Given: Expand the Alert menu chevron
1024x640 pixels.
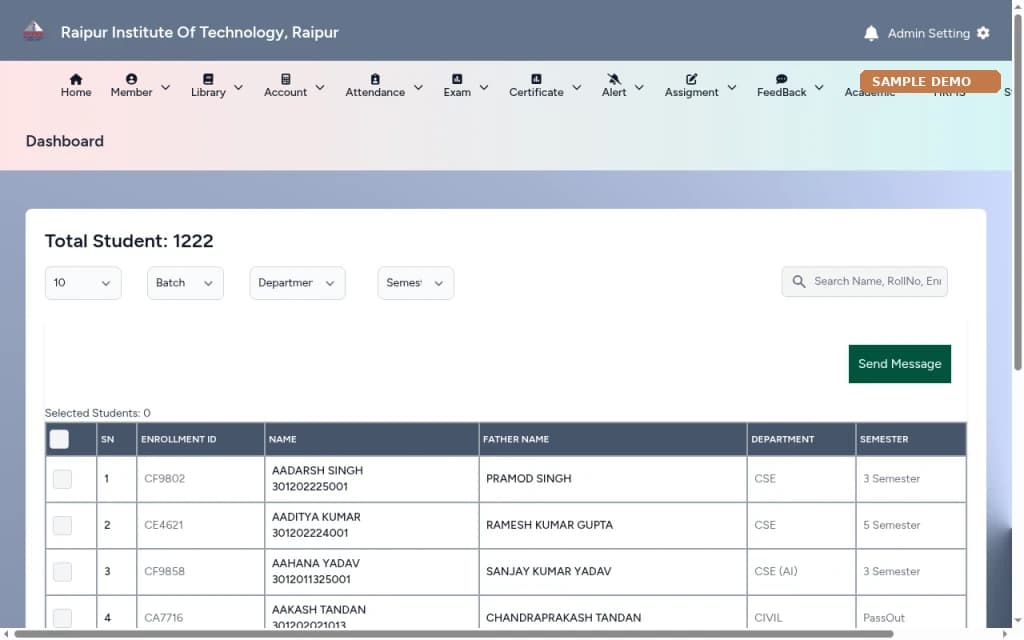Looking at the screenshot, I should click(x=639, y=87).
